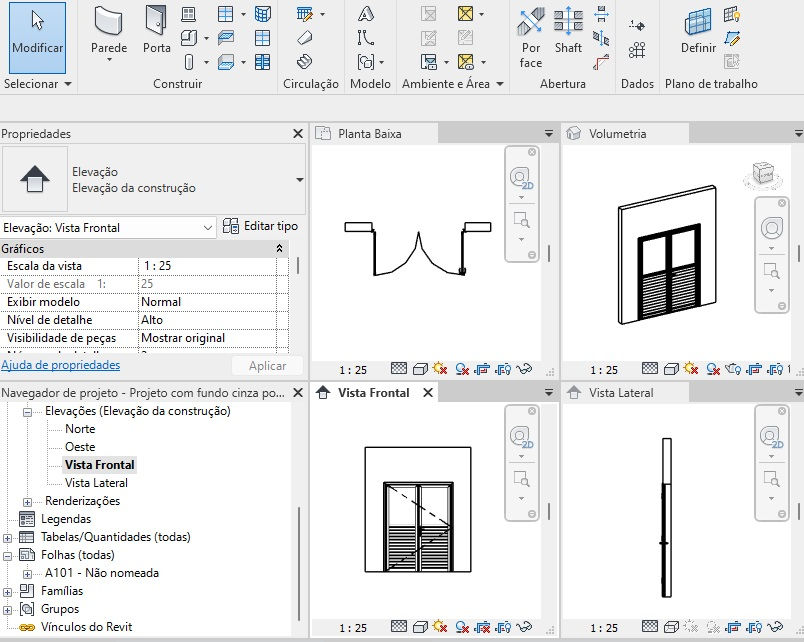Toggle temporary hide/isolate glasses in Planta Baixa
The height and width of the screenshot is (642, 804).
tap(524, 369)
